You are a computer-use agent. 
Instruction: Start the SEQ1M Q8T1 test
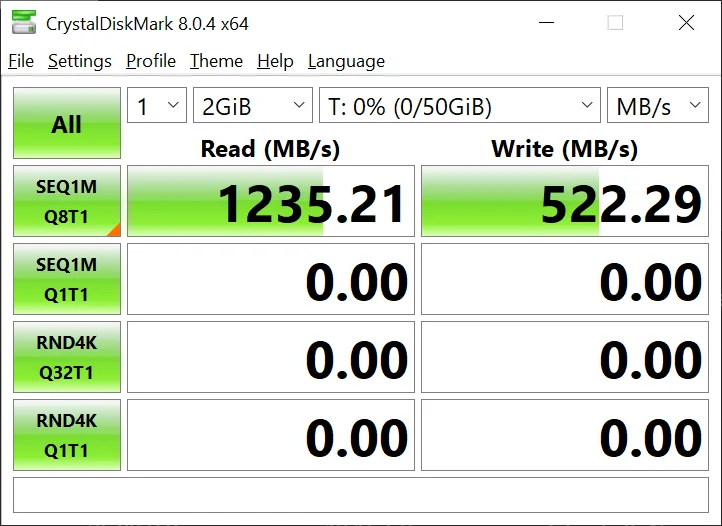(67, 201)
